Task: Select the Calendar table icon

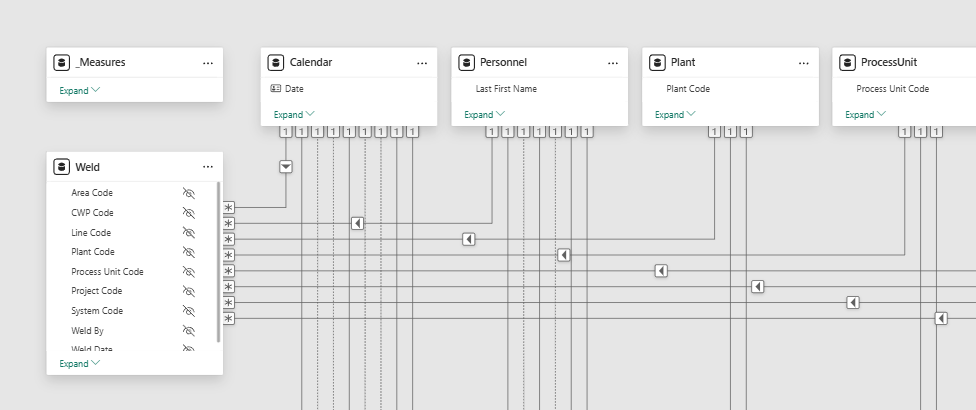Action: (x=276, y=63)
